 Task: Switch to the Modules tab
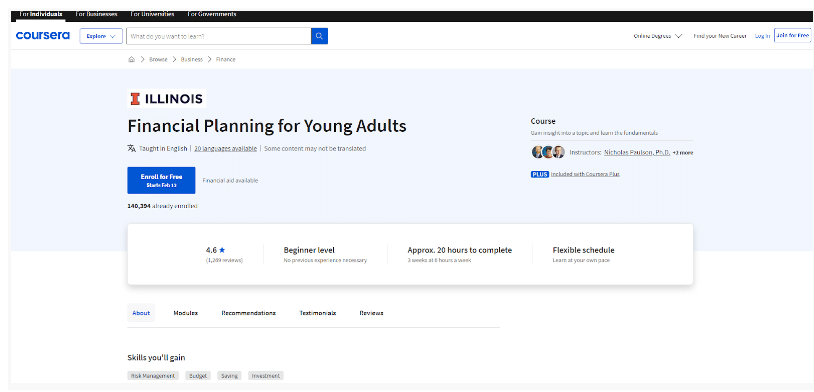(186, 313)
